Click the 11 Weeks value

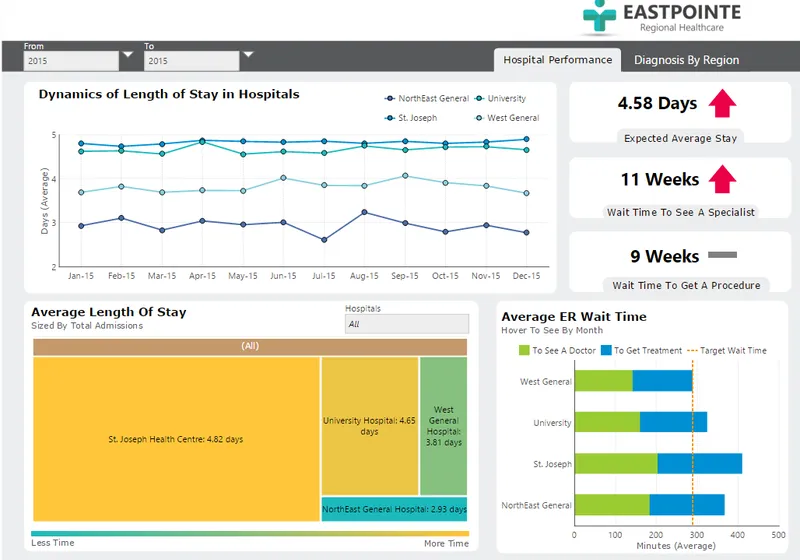coord(660,180)
